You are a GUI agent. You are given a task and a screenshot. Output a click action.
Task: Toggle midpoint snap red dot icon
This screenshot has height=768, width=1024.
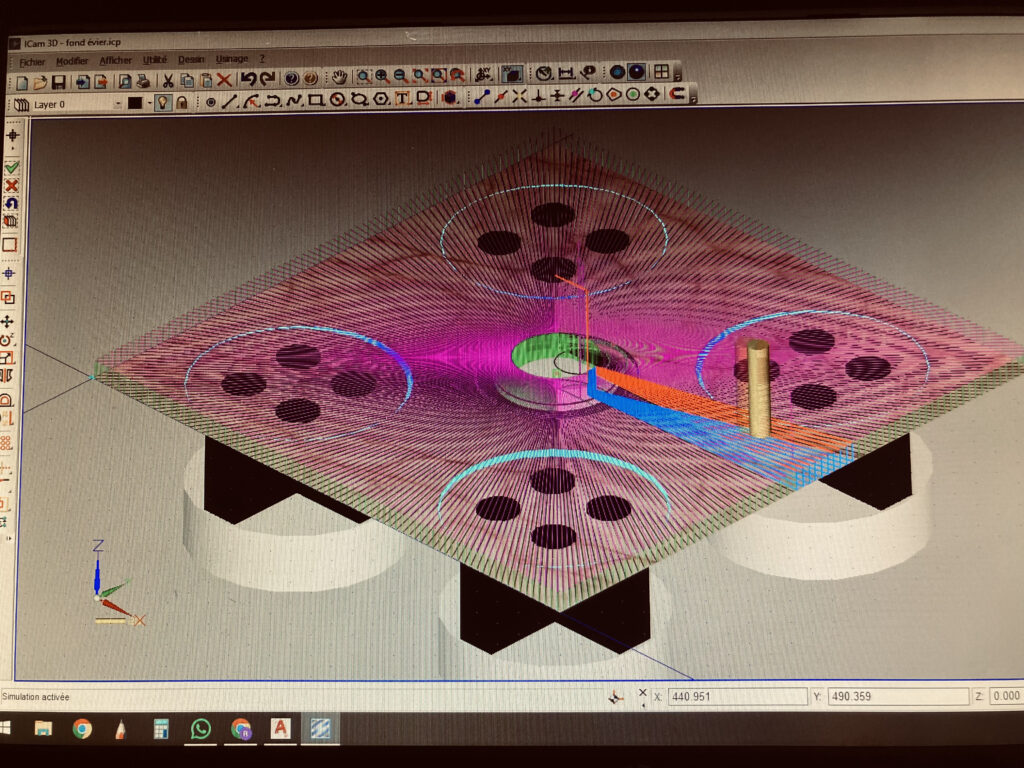(x=501, y=97)
